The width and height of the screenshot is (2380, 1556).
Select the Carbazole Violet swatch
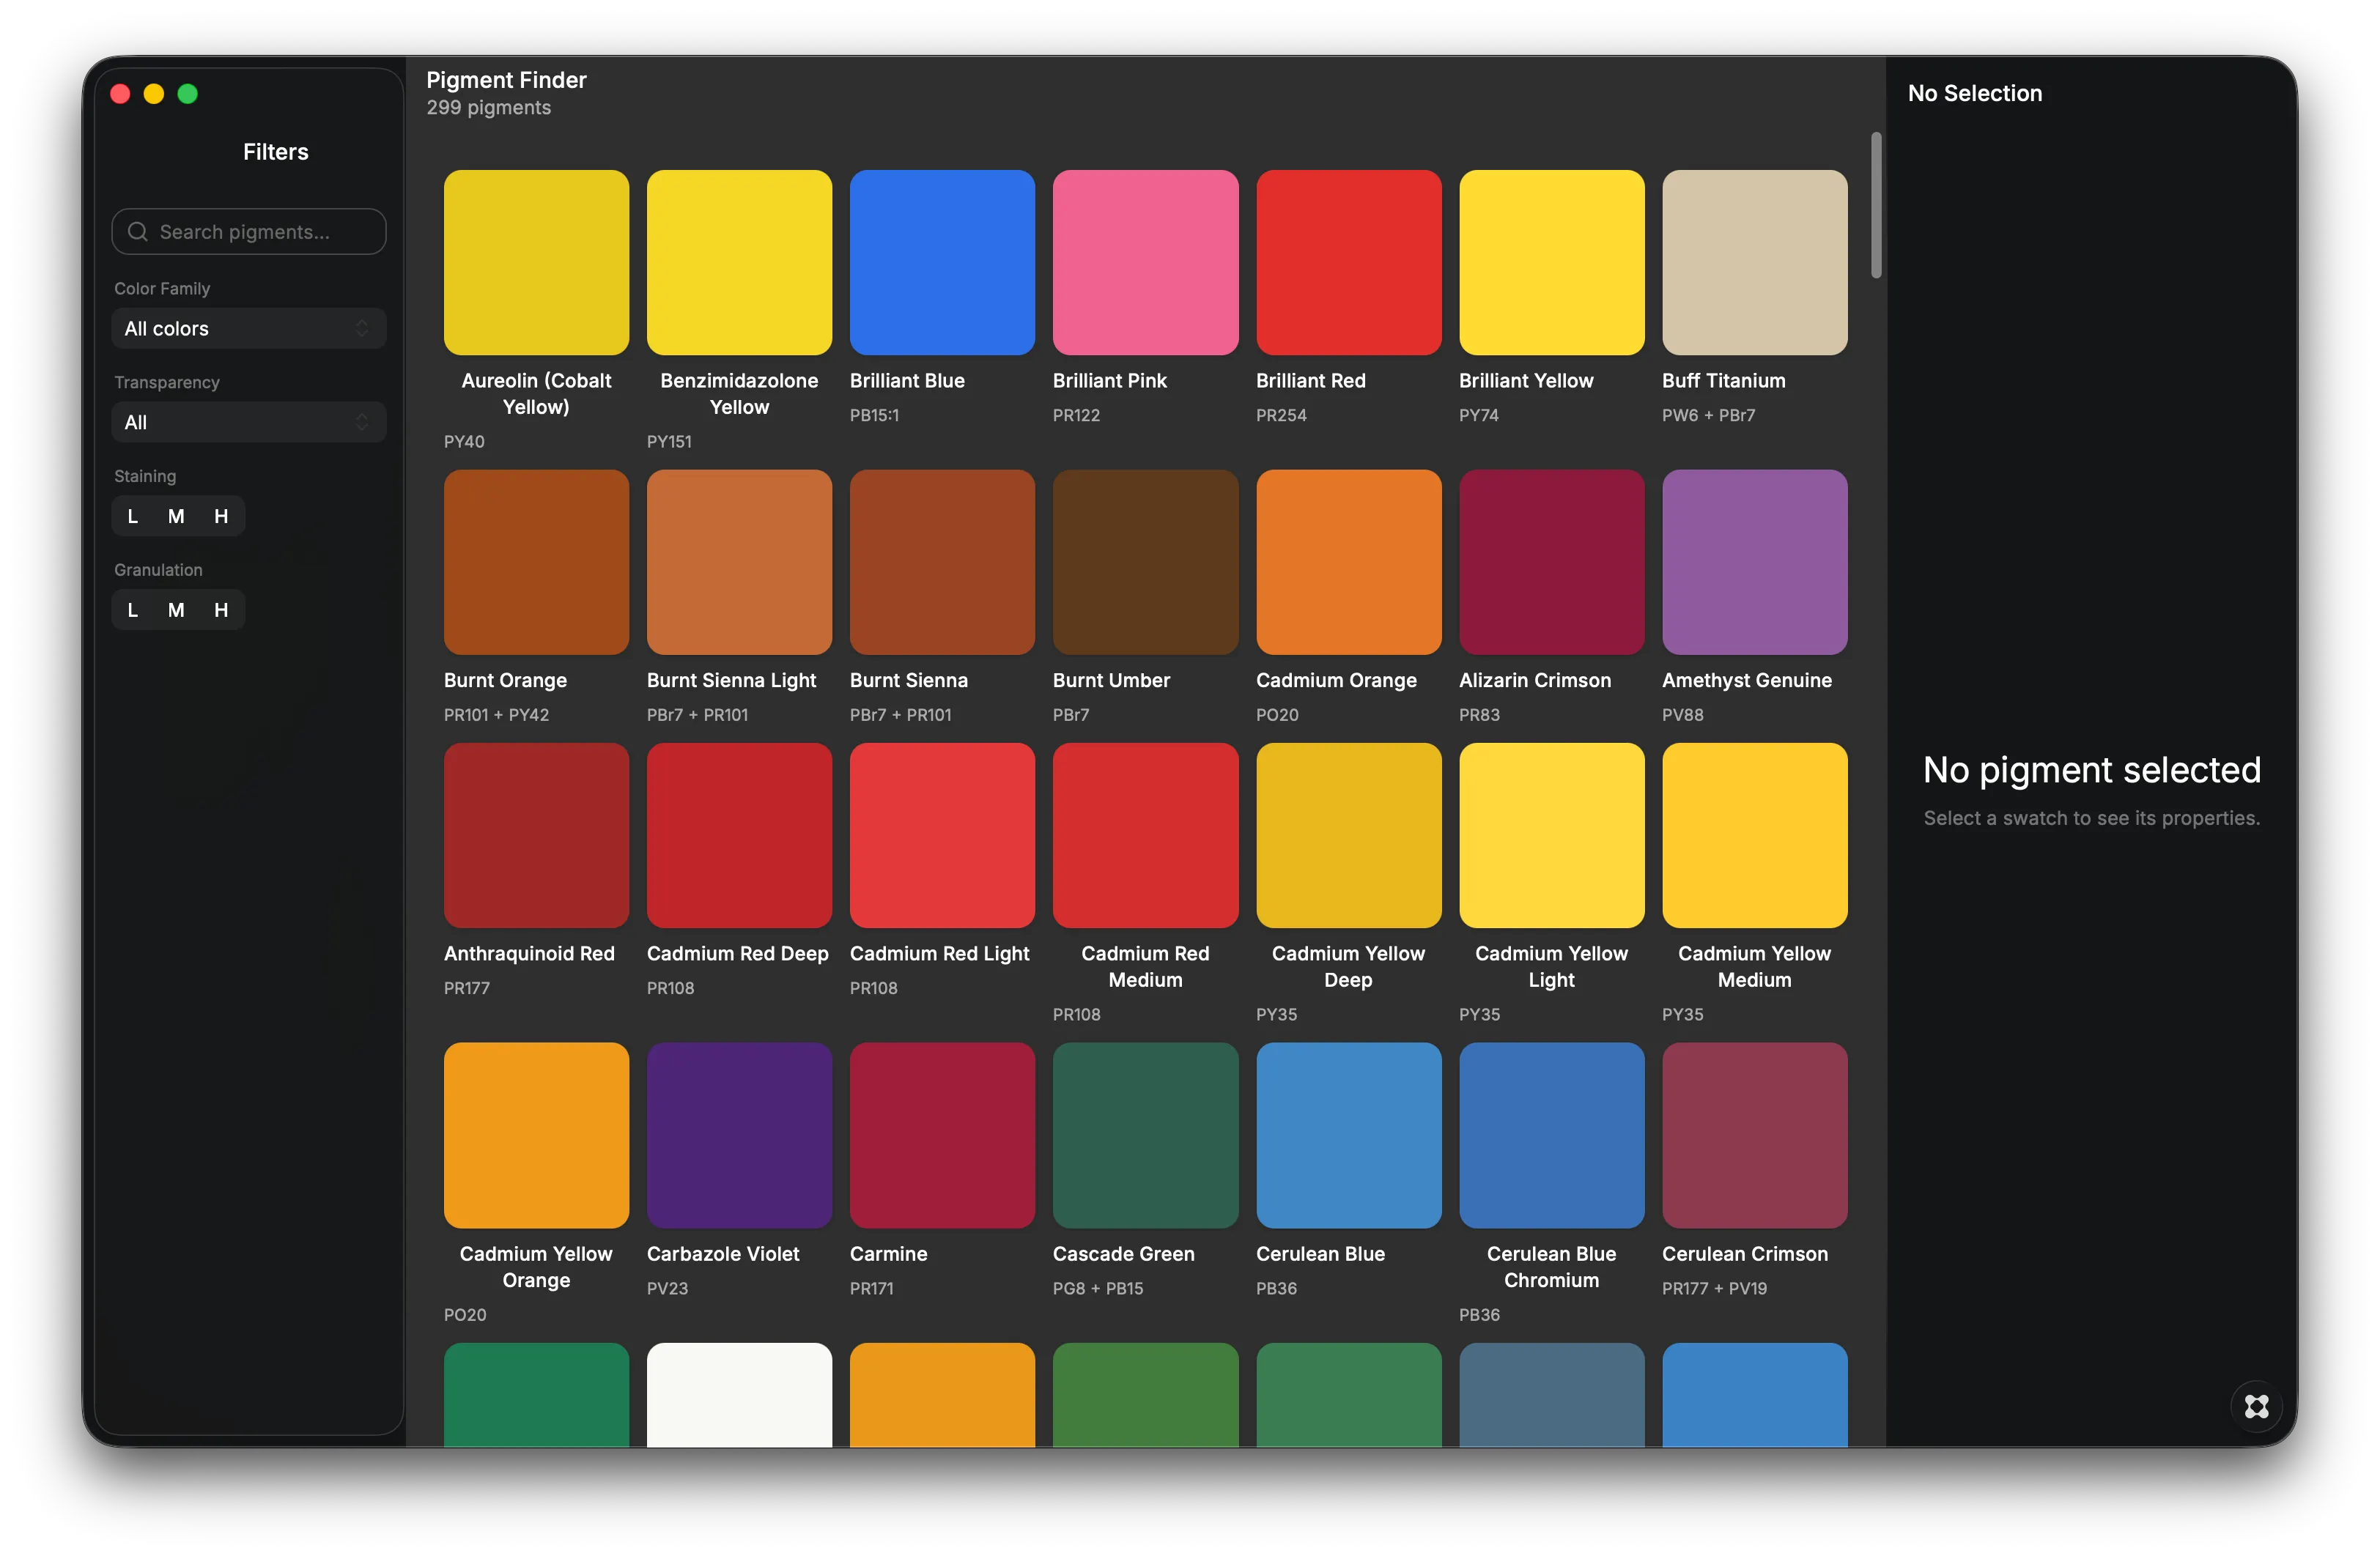[x=739, y=1136]
